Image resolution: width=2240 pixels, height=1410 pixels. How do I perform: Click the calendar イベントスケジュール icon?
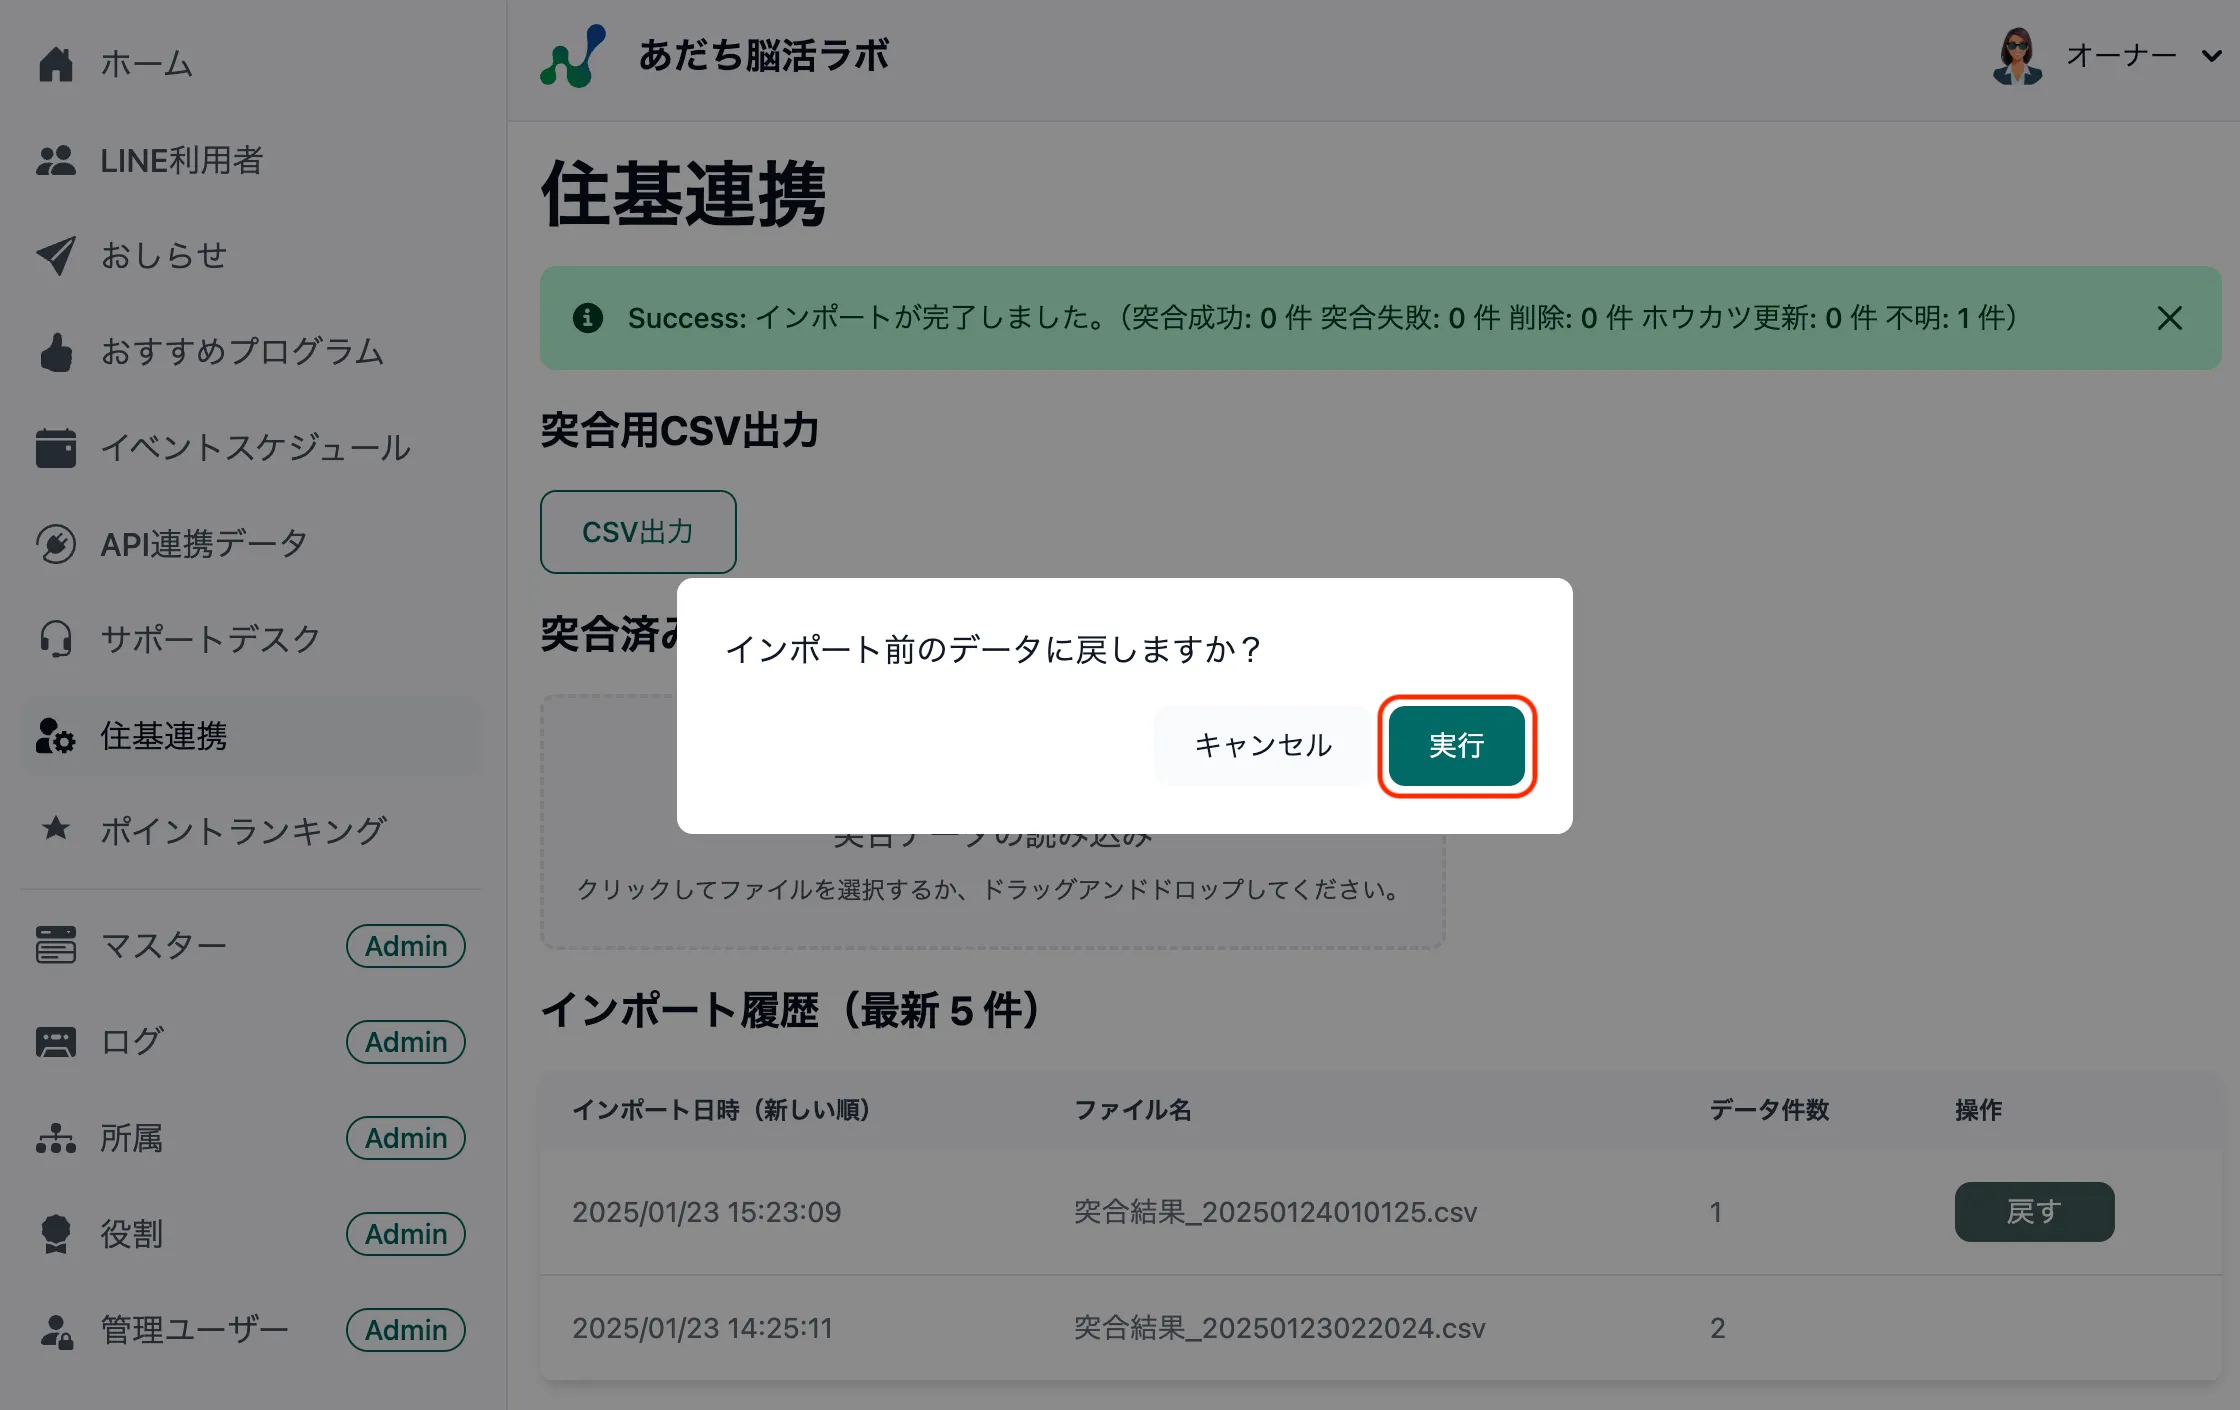56,448
